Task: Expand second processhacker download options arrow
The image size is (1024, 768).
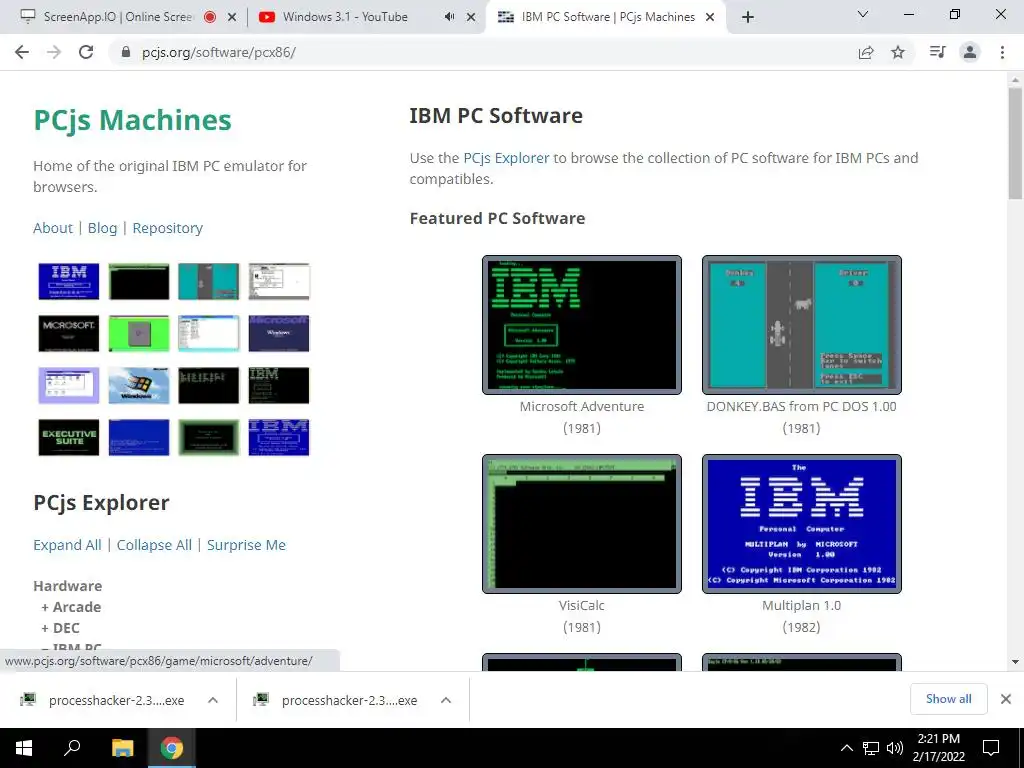Action: 446,700
